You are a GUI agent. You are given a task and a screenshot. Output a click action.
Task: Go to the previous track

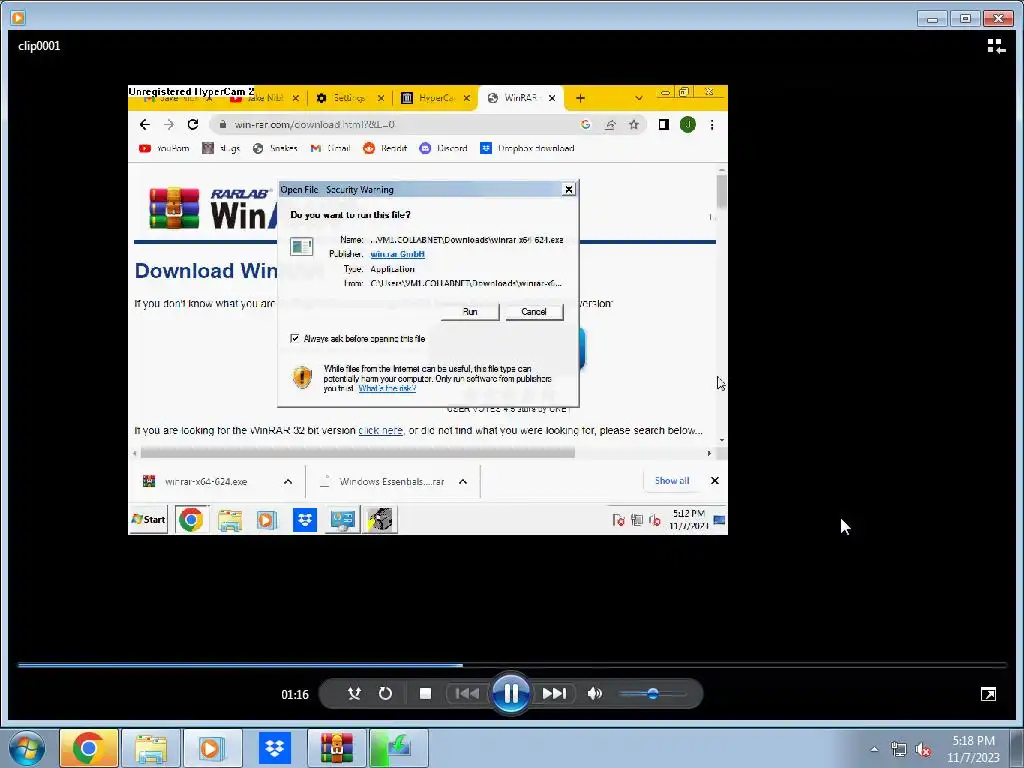[x=467, y=694]
